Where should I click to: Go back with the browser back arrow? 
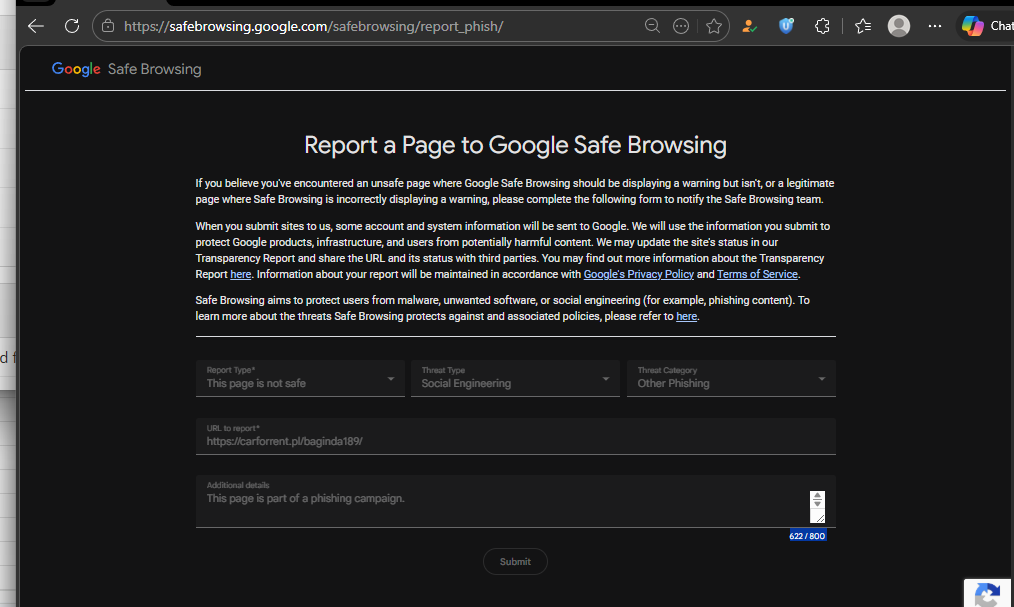(x=36, y=27)
